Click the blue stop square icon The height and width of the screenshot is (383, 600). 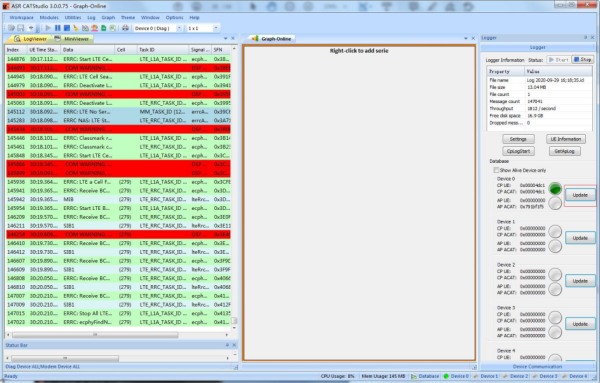point(67,28)
